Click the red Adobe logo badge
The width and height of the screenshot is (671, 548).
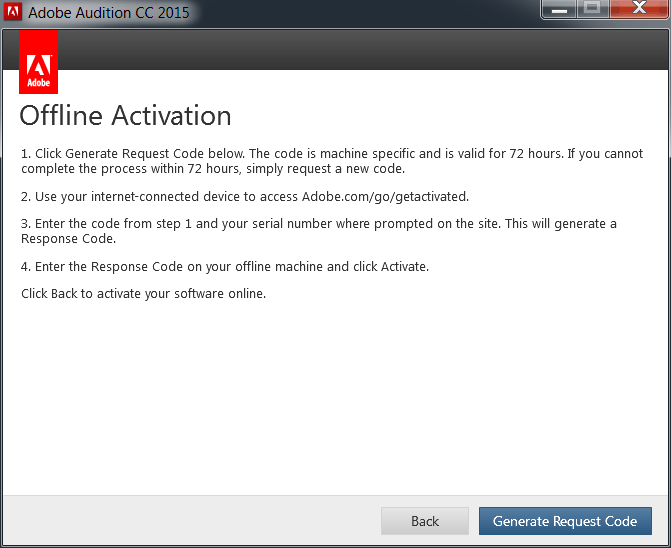coord(39,62)
